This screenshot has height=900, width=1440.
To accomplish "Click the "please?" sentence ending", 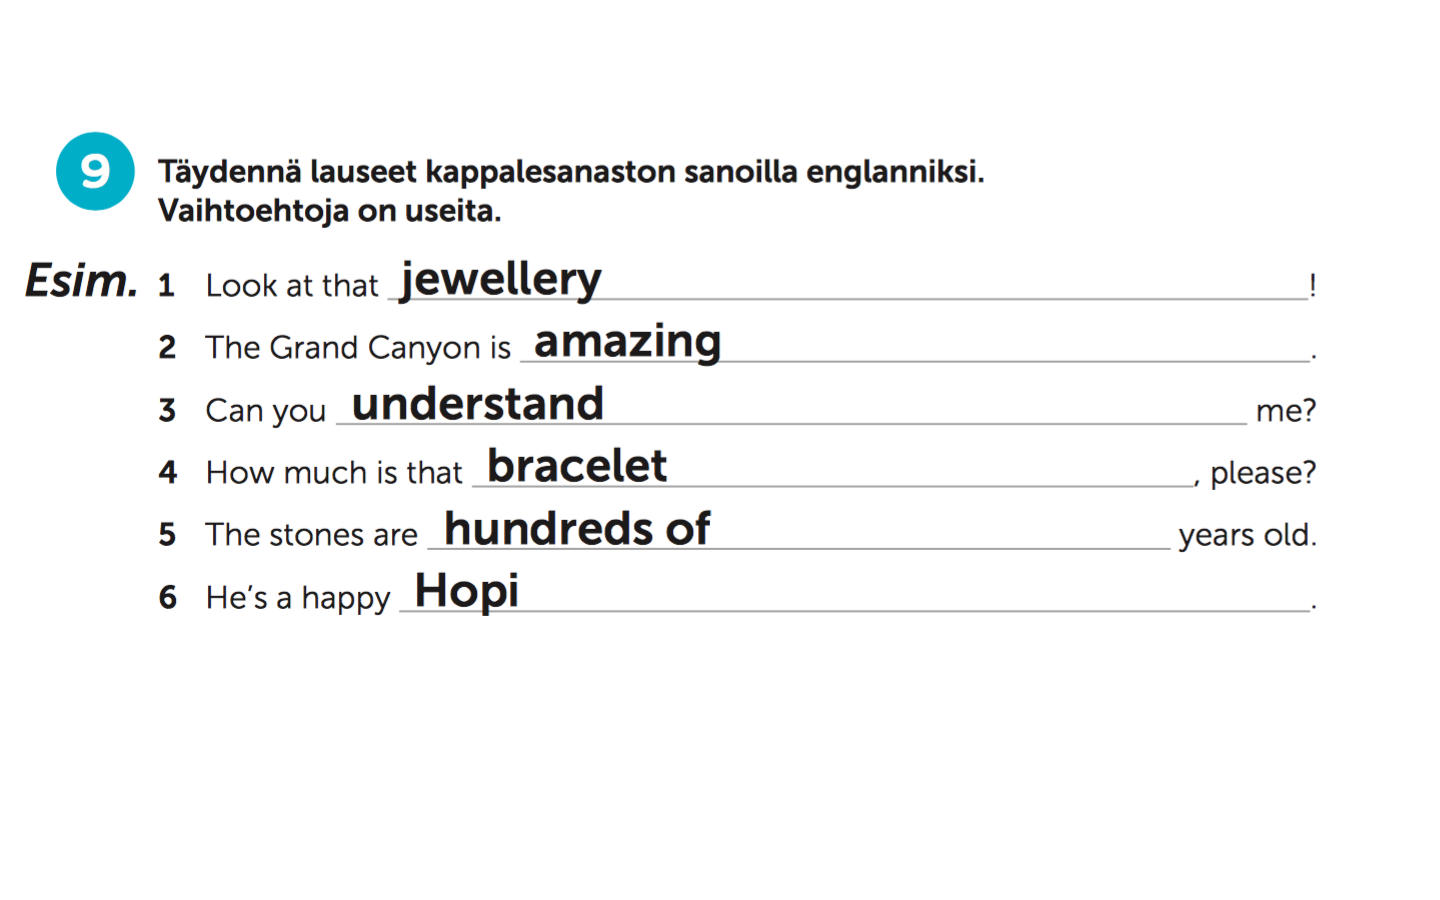I will click(x=1263, y=472).
